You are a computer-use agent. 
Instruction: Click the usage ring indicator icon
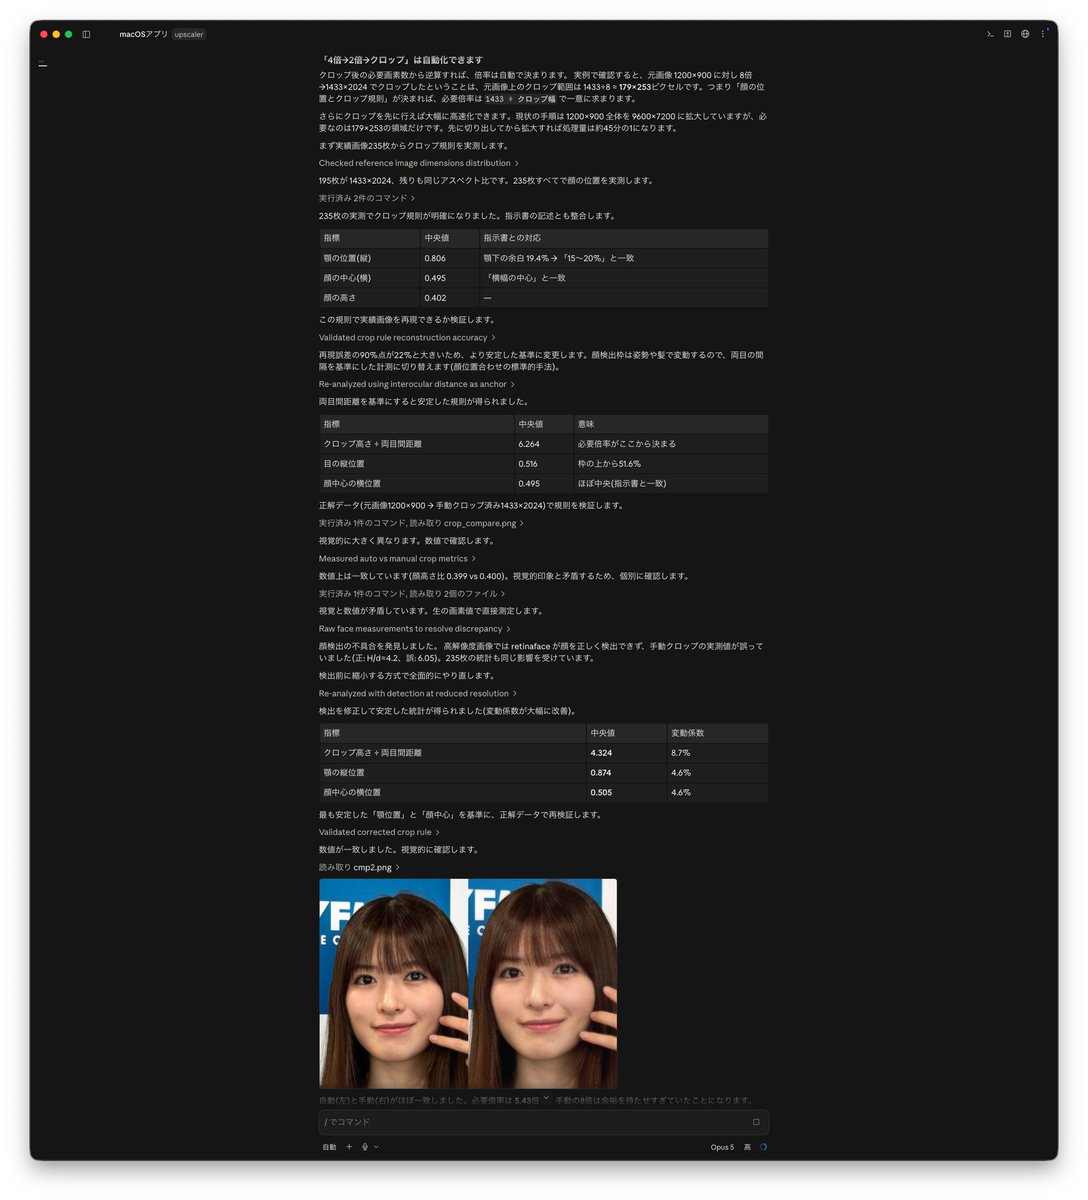763,1147
